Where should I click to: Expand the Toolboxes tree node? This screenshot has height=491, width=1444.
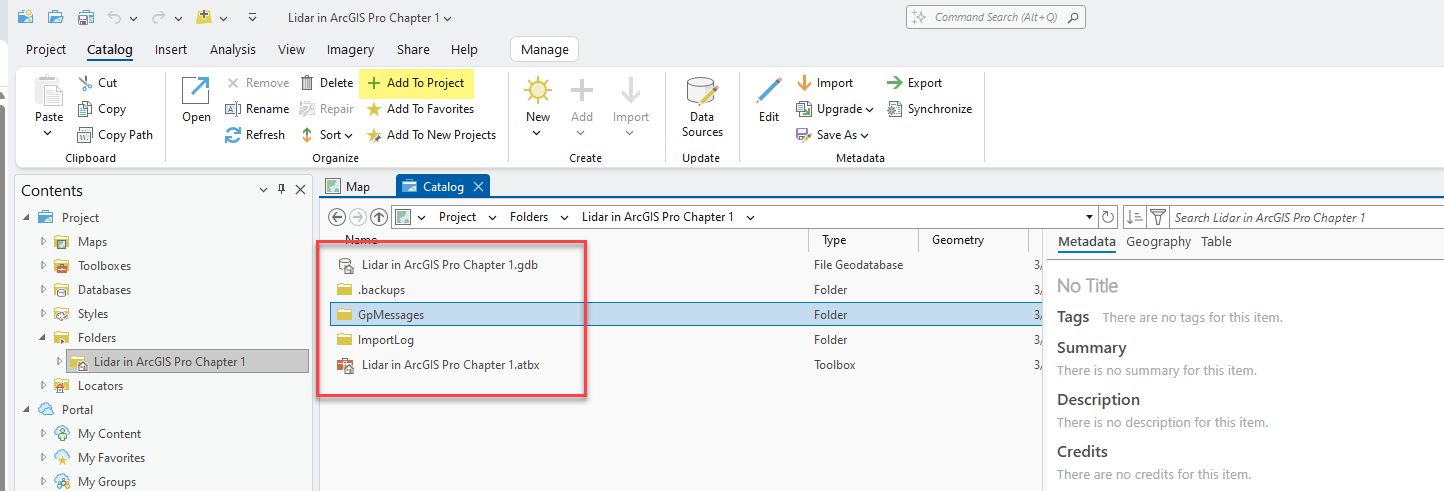click(x=43, y=266)
